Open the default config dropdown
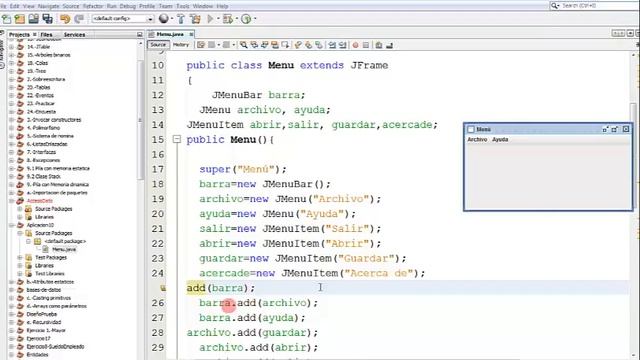The image size is (640, 360). [x=150, y=19]
